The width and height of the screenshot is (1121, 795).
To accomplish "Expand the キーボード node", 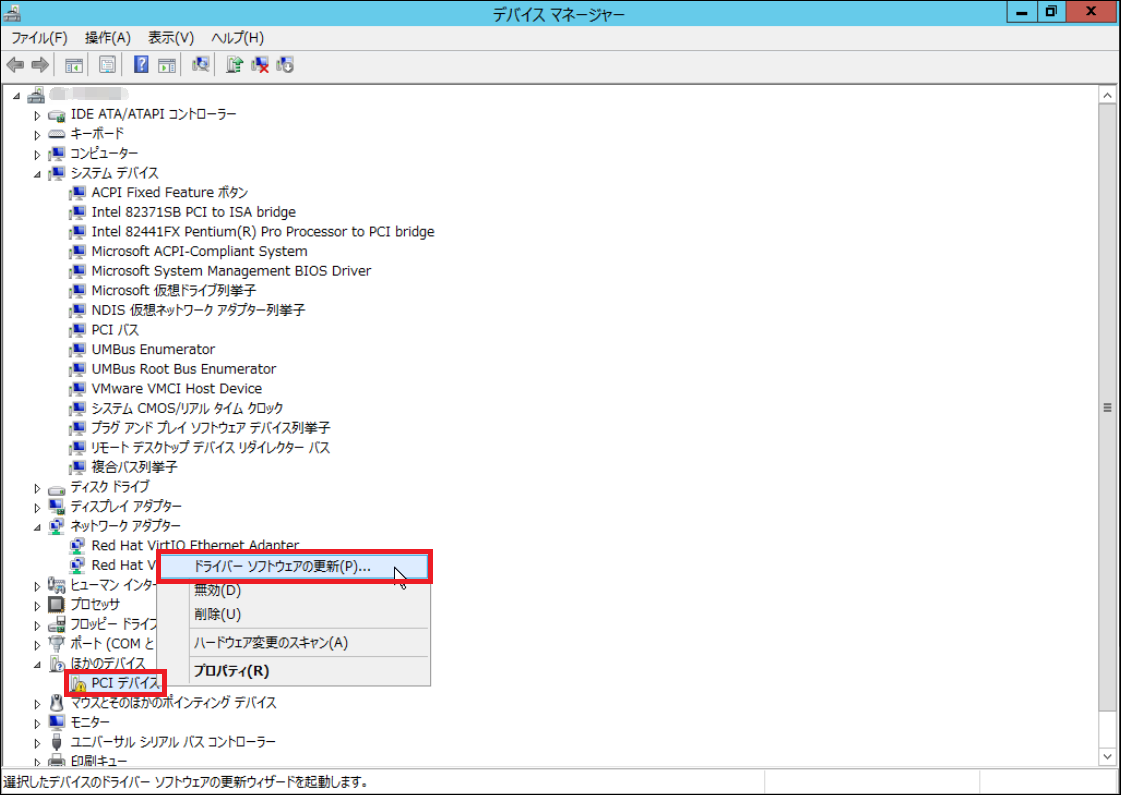I will click(x=37, y=134).
